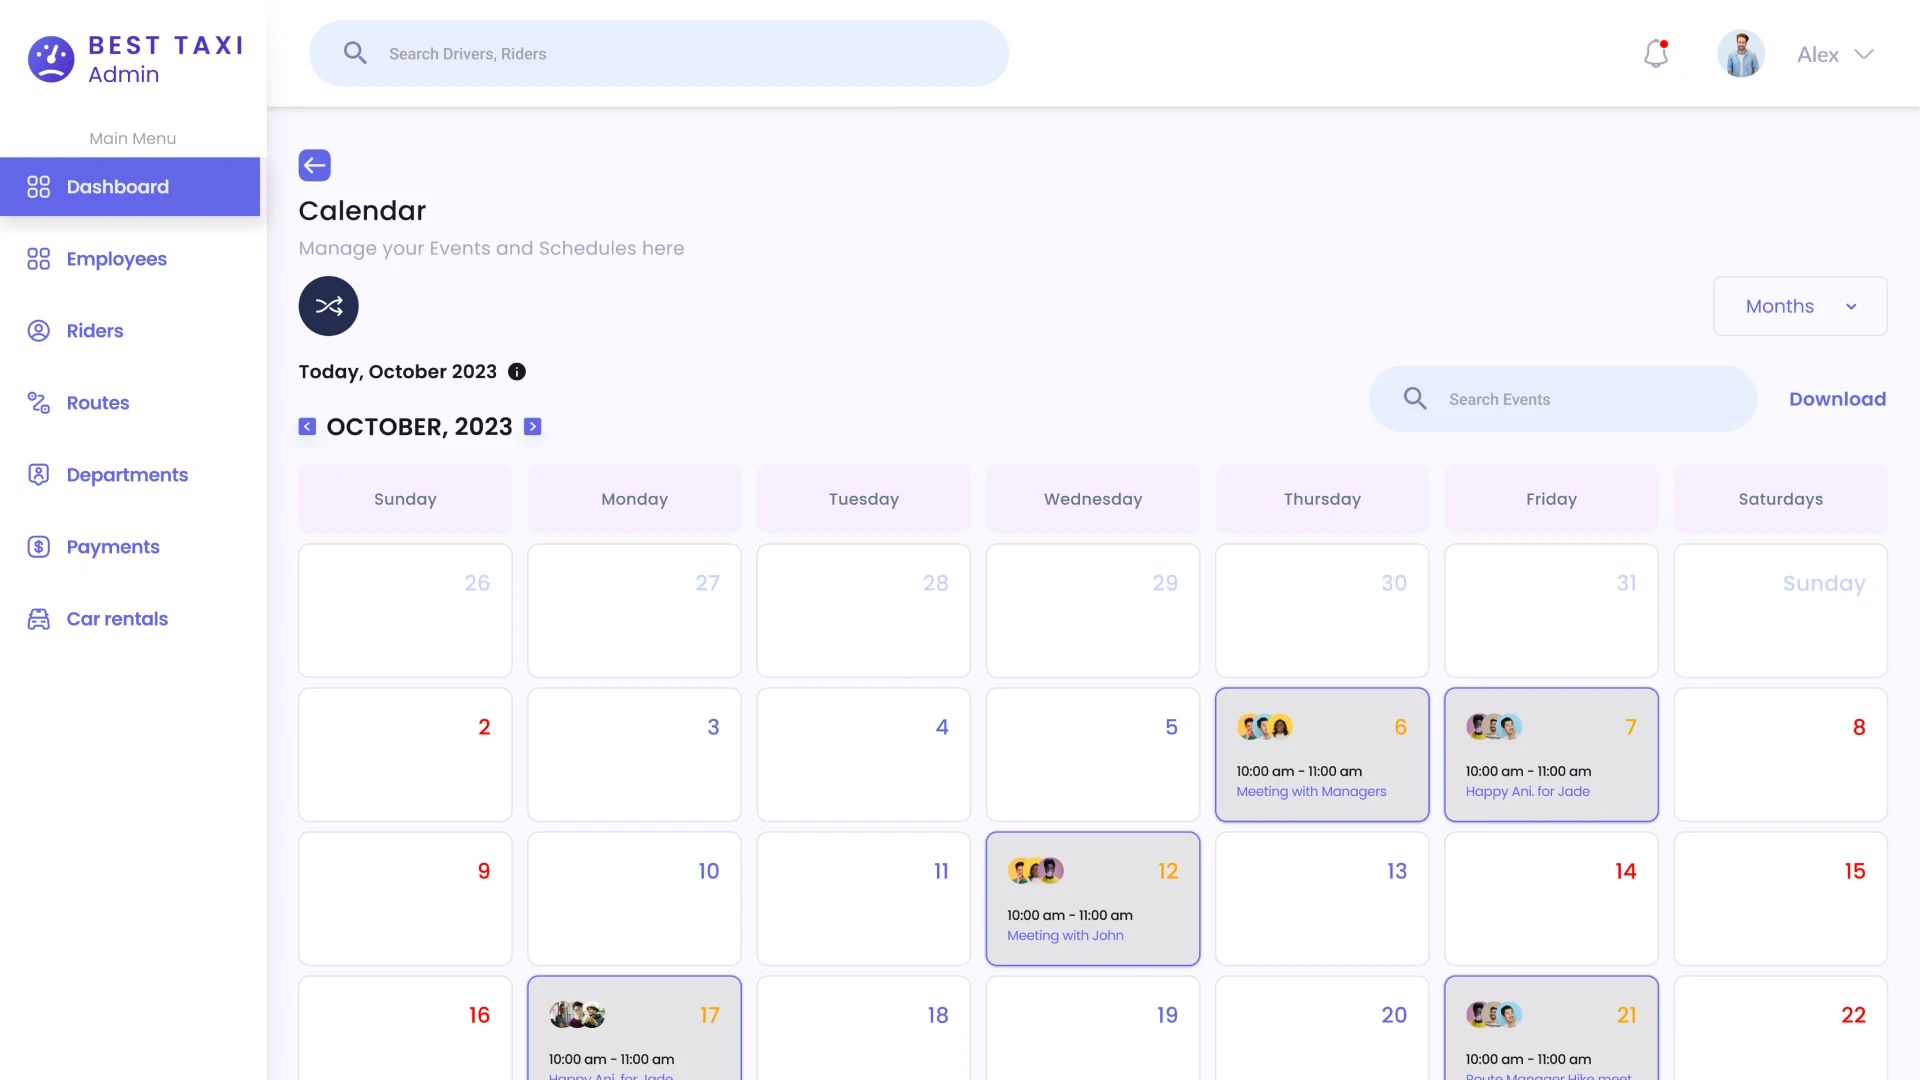
Task: Expand the Alex account menu
Action: pyautogui.click(x=1835, y=55)
